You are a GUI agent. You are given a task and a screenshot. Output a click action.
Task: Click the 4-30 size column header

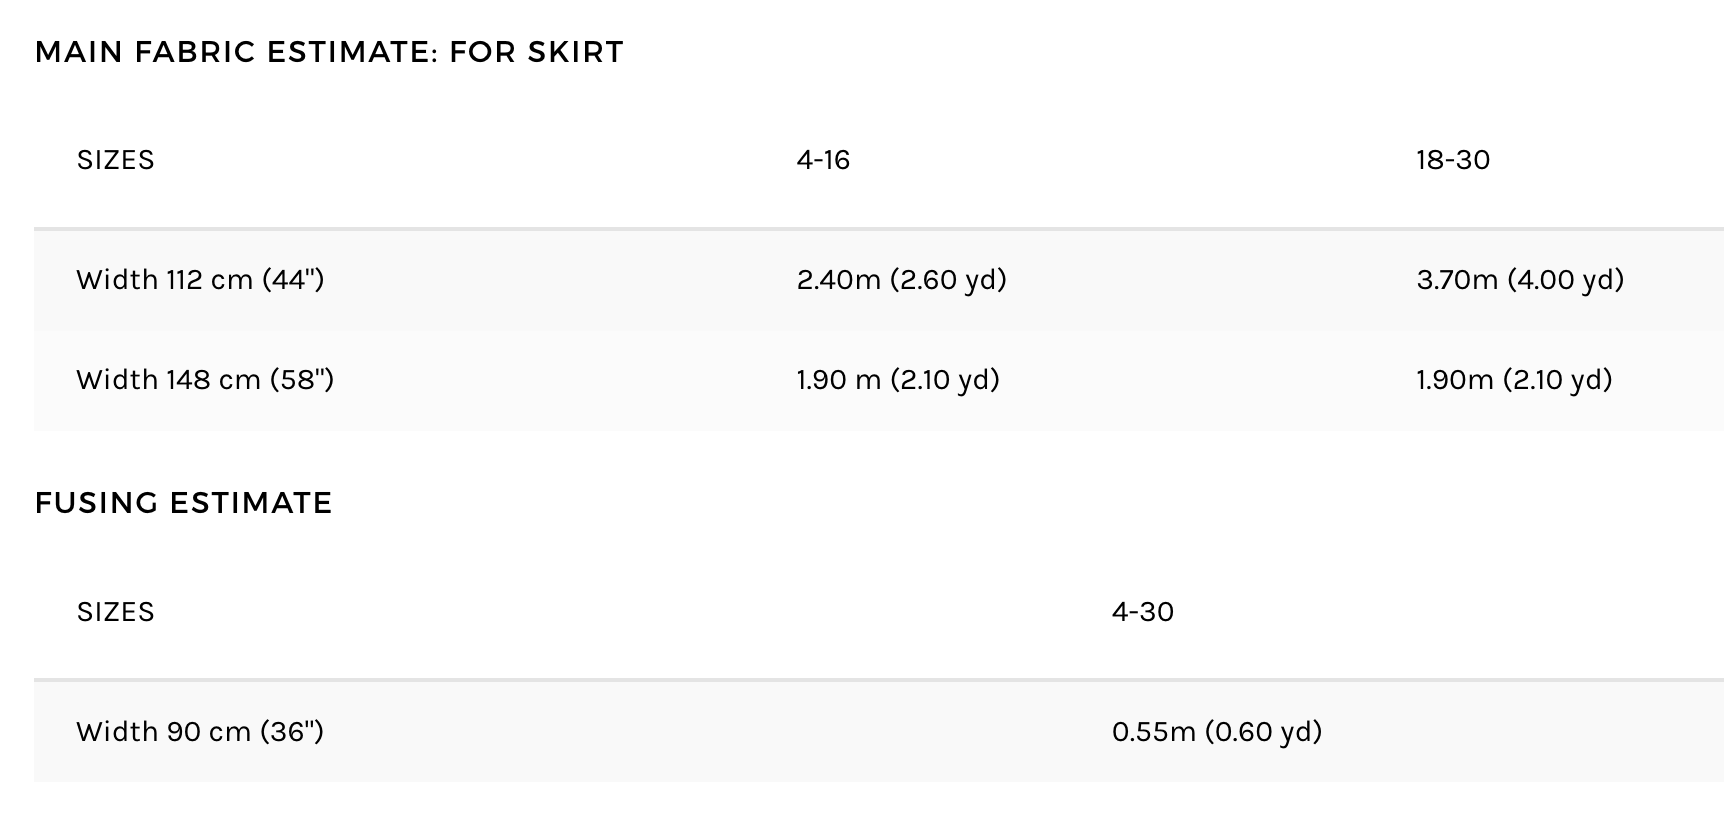click(1143, 612)
